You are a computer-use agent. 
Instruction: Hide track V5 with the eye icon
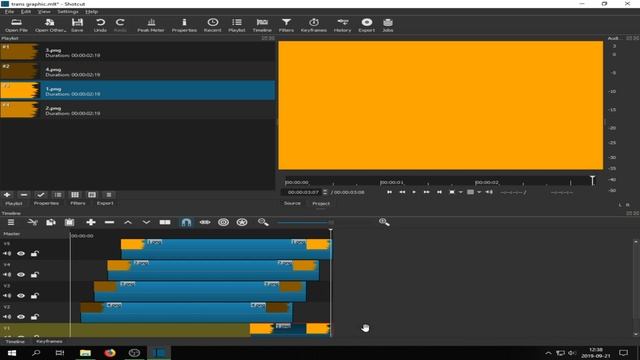click(x=21, y=253)
